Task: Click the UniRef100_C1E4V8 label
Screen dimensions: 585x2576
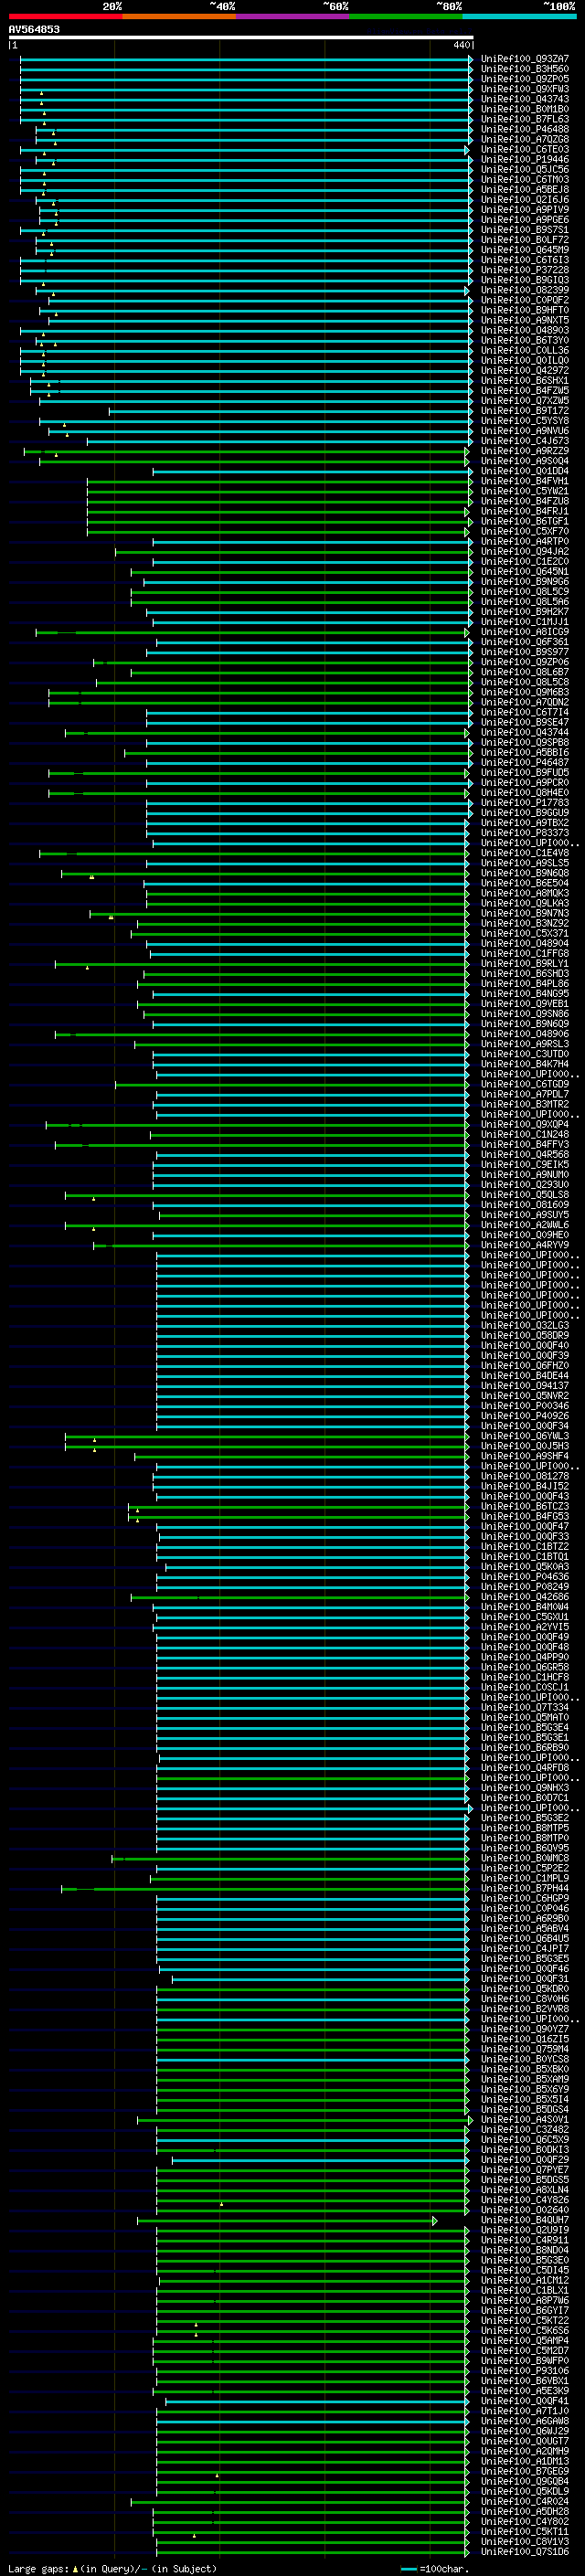Action: tap(525, 853)
